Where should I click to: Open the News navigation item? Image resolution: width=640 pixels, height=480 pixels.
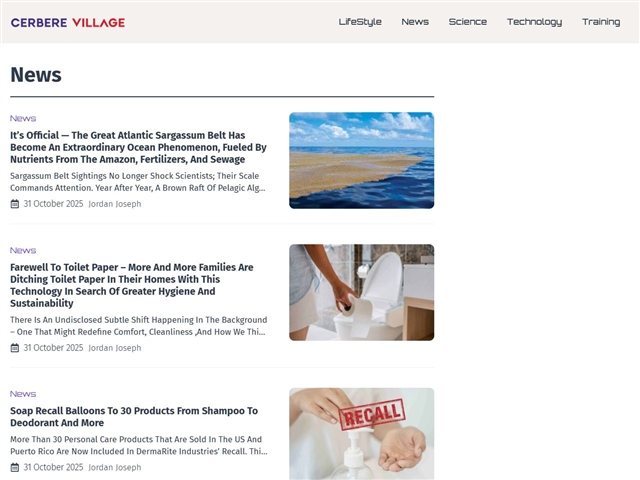415,22
